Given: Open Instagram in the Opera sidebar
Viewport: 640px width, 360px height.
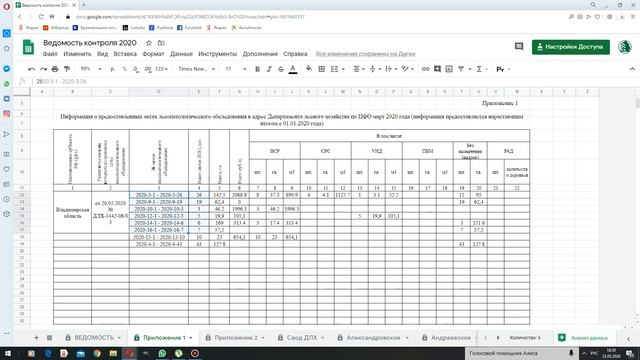Looking at the screenshot, I should [7, 113].
